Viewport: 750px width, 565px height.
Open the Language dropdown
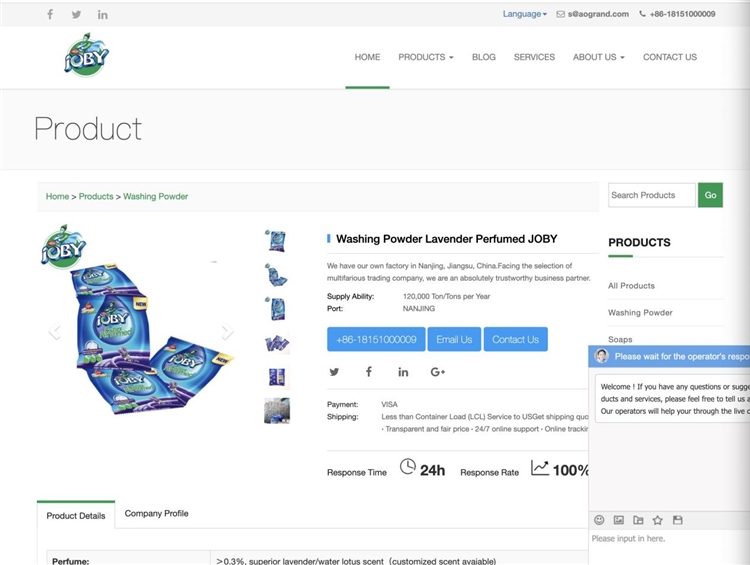pos(524,14)
